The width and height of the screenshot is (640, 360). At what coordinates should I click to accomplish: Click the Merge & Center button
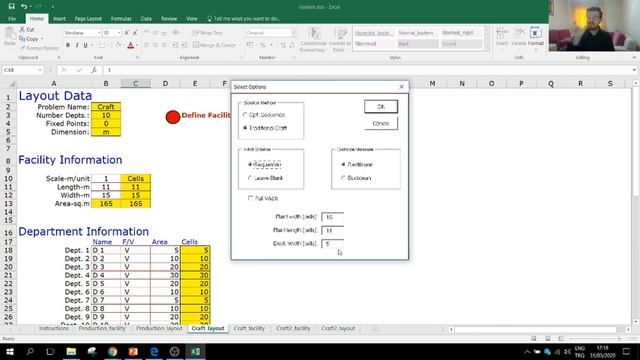click(x=214, y=45)
